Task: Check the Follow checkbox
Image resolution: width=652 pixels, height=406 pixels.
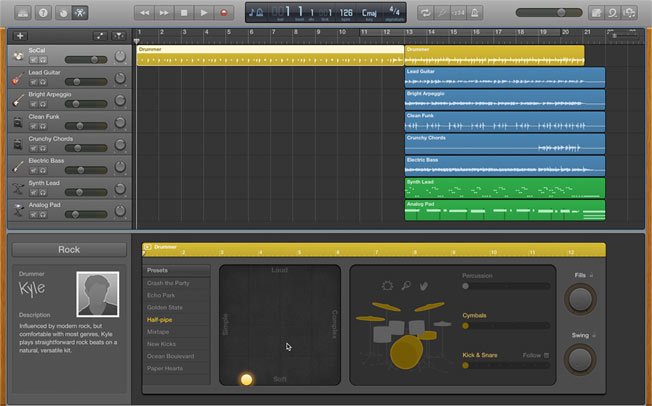Action: 546,355
